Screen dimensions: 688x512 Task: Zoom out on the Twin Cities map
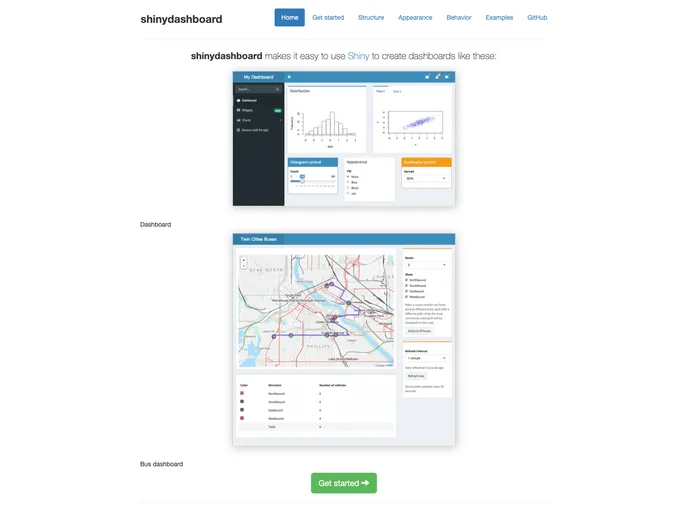tap(243, 267)
